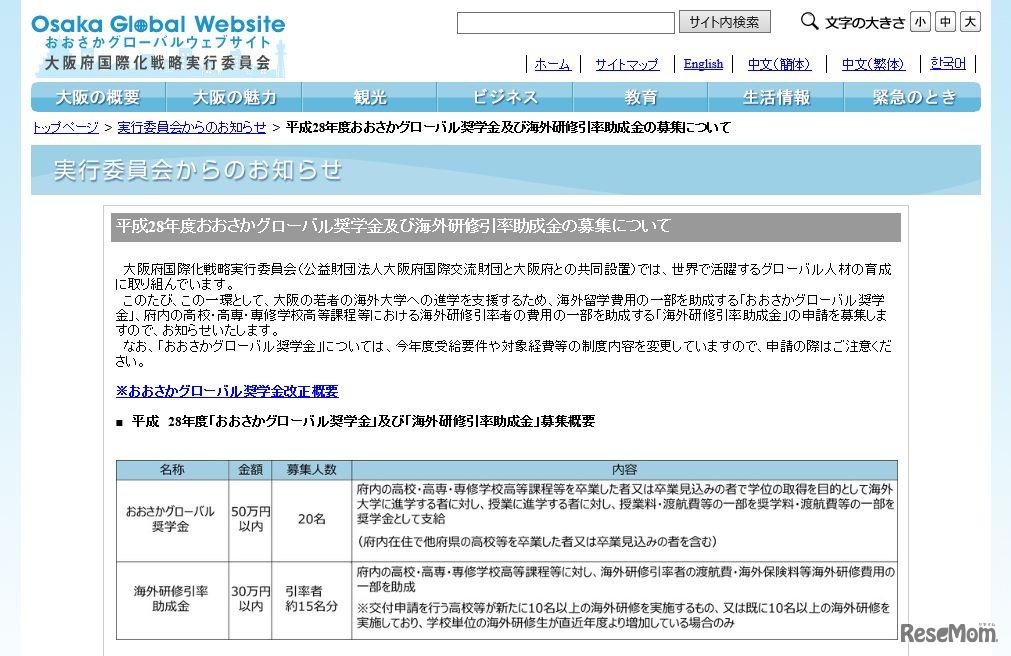Click inside the site search input field
Viewport: 1011px width, 656px height.
point(565,20)
